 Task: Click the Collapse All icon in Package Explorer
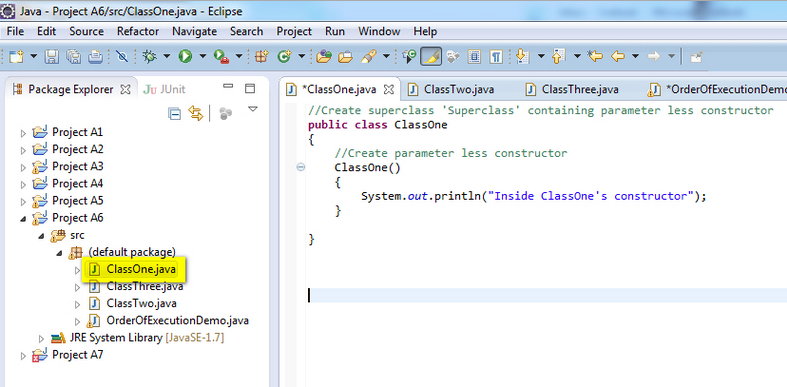click(174, 114)
